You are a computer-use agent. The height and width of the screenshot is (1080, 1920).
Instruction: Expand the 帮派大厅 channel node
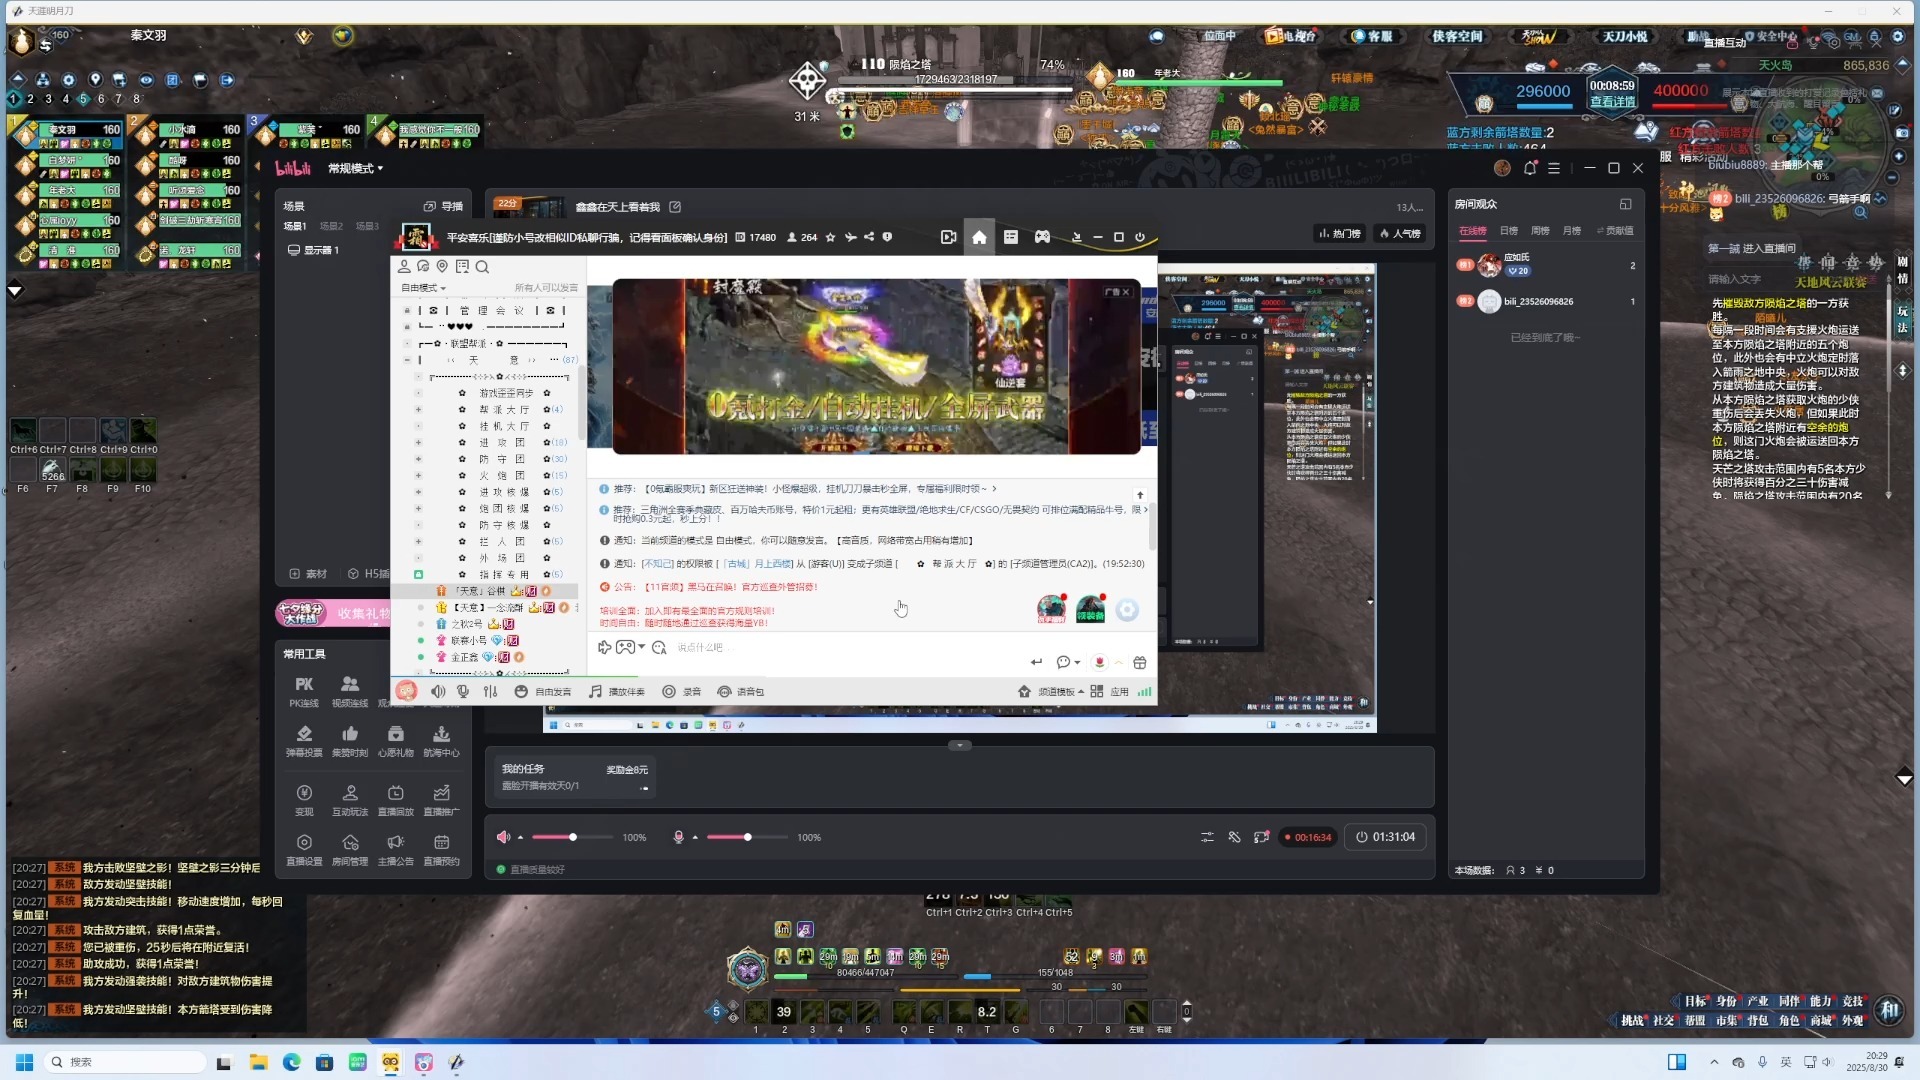[418, 409]
